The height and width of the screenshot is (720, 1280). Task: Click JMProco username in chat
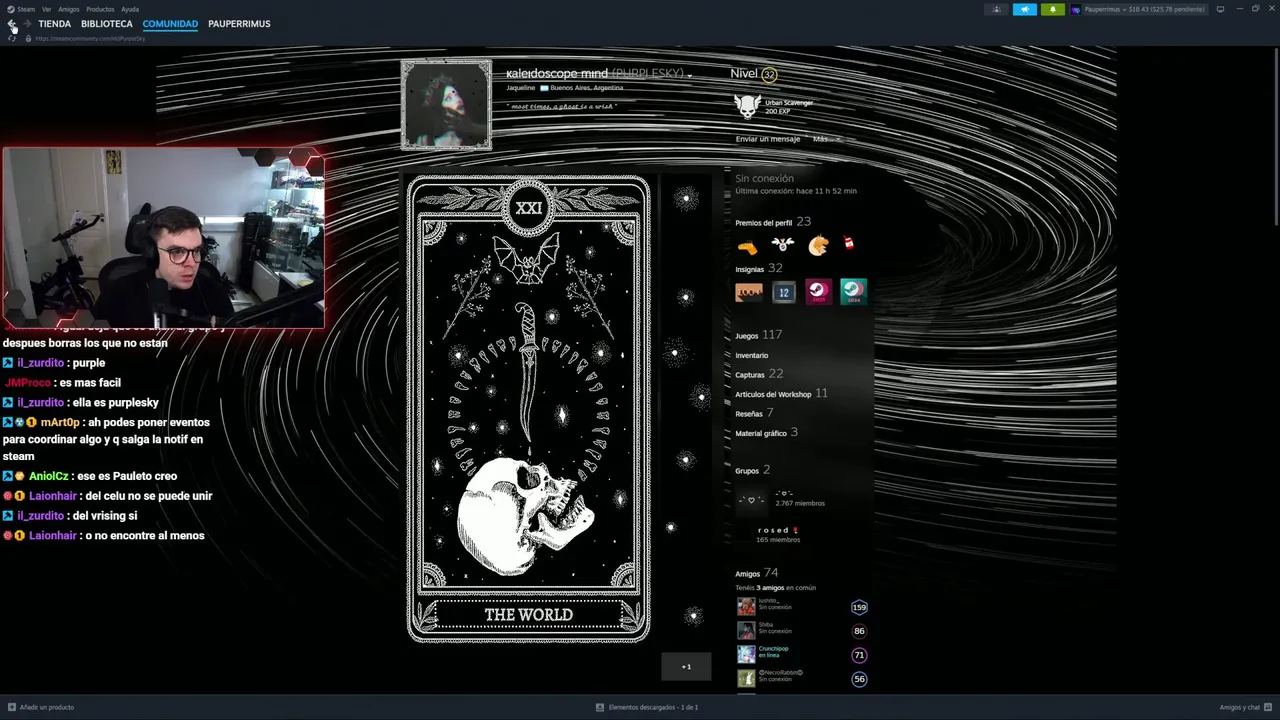point(27,383)
